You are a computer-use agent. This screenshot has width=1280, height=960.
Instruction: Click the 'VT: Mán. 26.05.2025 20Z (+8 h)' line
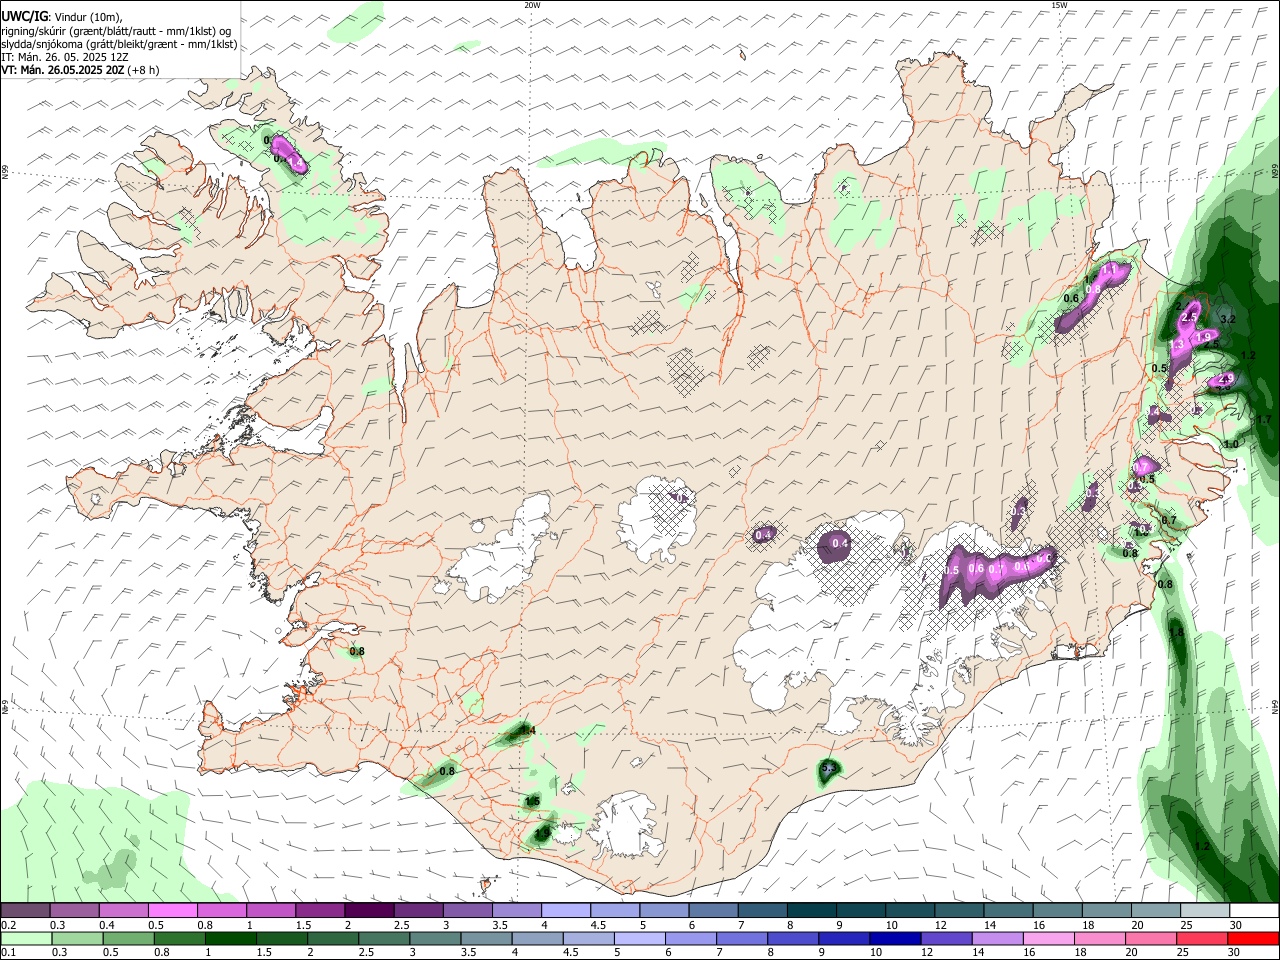point(80,71)
